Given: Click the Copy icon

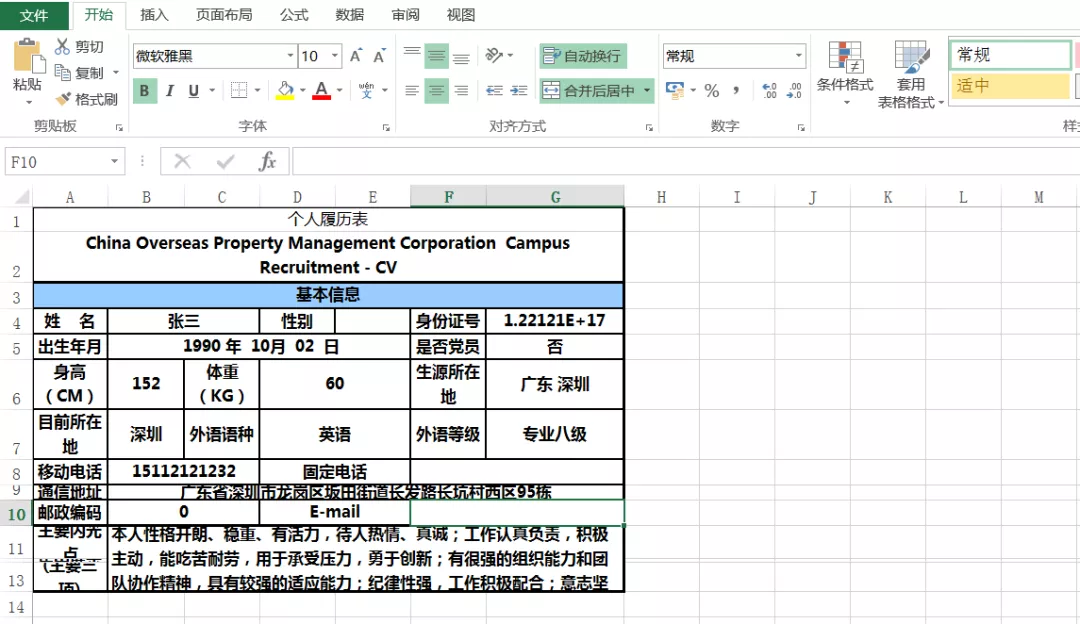Looking at the screenshot, I should pos(63,72).
